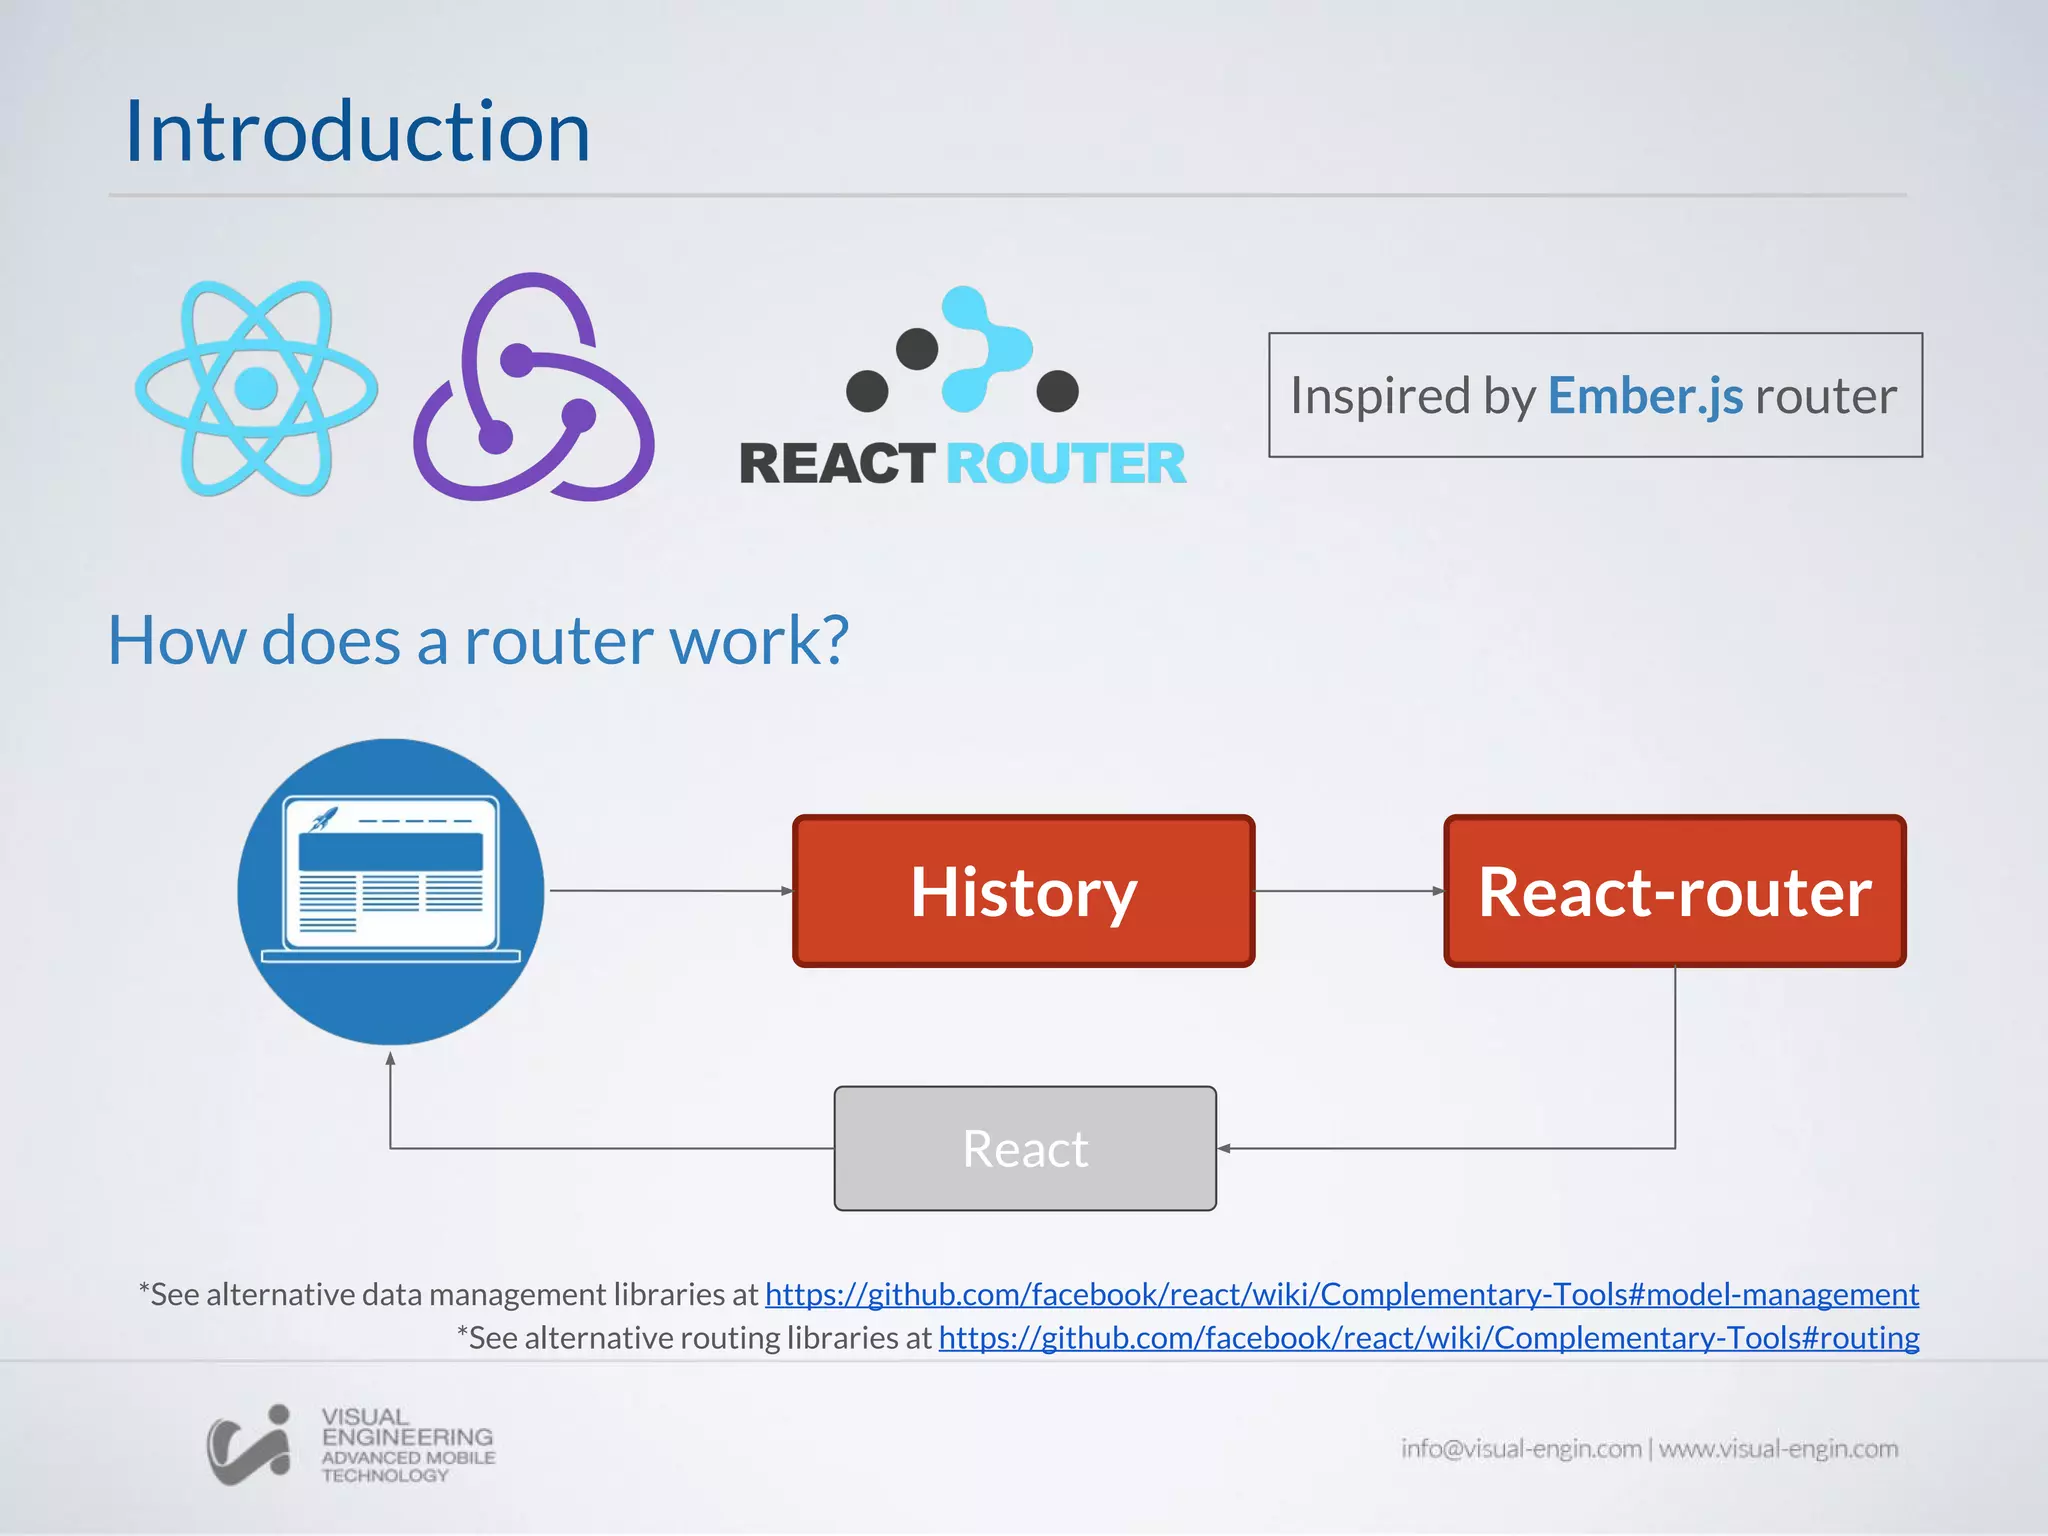Click the red React-router box
The image size is (2048, 1536).
click(x=1675, y=891)
